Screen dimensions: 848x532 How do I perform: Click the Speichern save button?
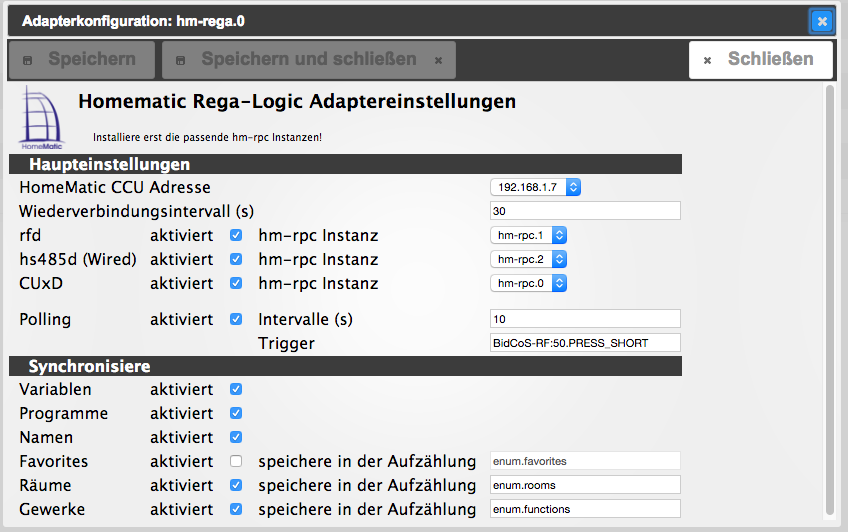tap(81, 60)
